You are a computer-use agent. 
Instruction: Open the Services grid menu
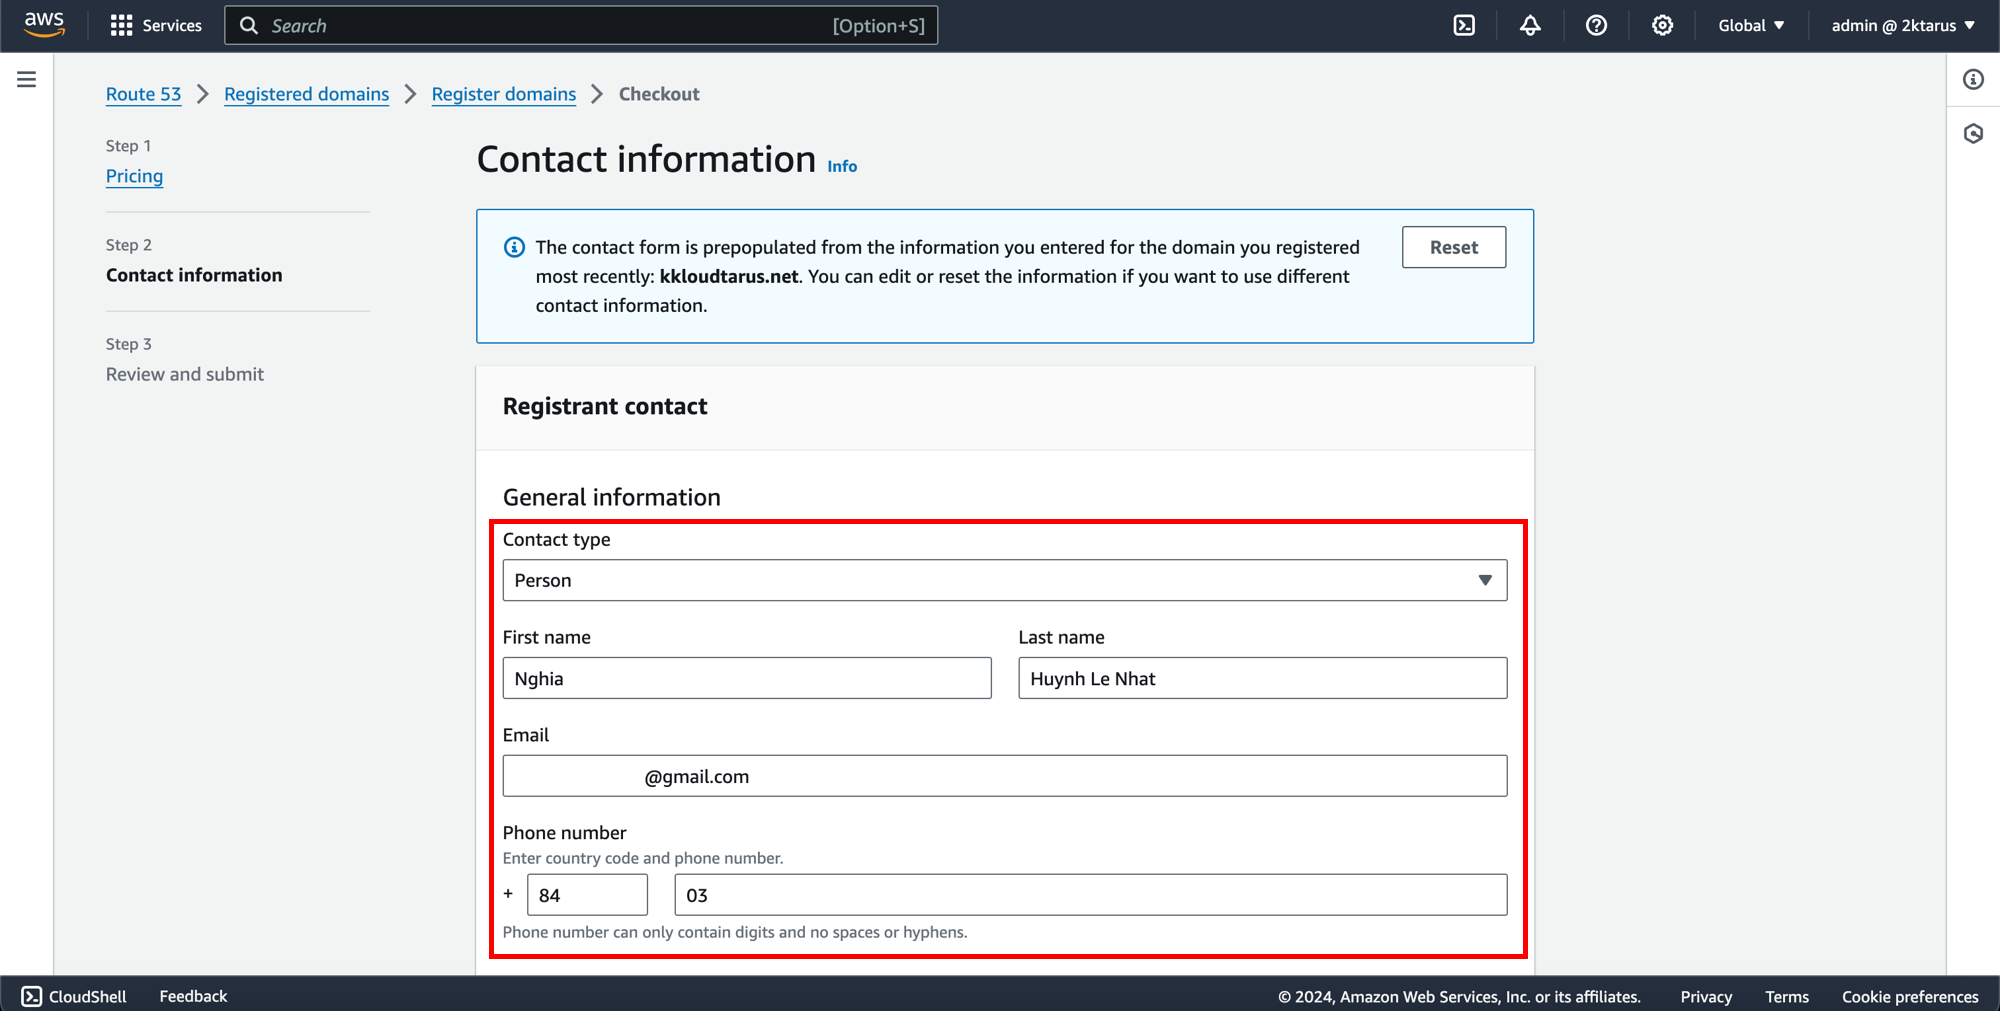point(156,25)
